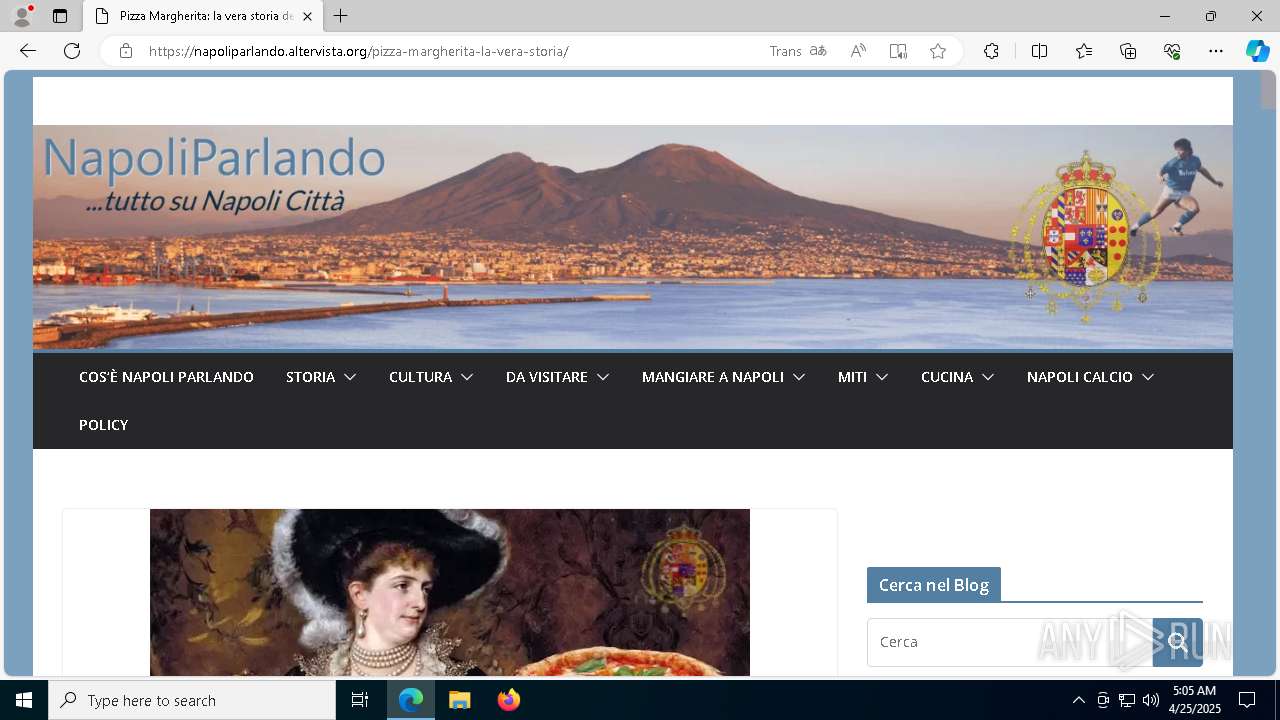Click the taskbar clock and date
The height and width of the screenshot is (720, 1280).
point(1194,700)
